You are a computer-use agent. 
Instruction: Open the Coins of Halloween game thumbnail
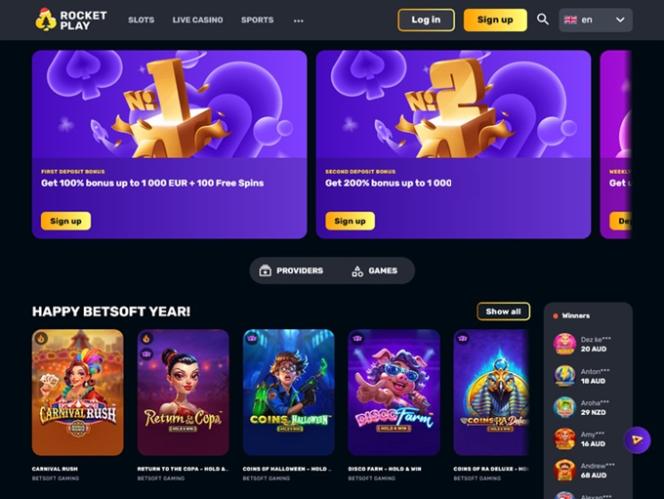click(x=288, y=392)
